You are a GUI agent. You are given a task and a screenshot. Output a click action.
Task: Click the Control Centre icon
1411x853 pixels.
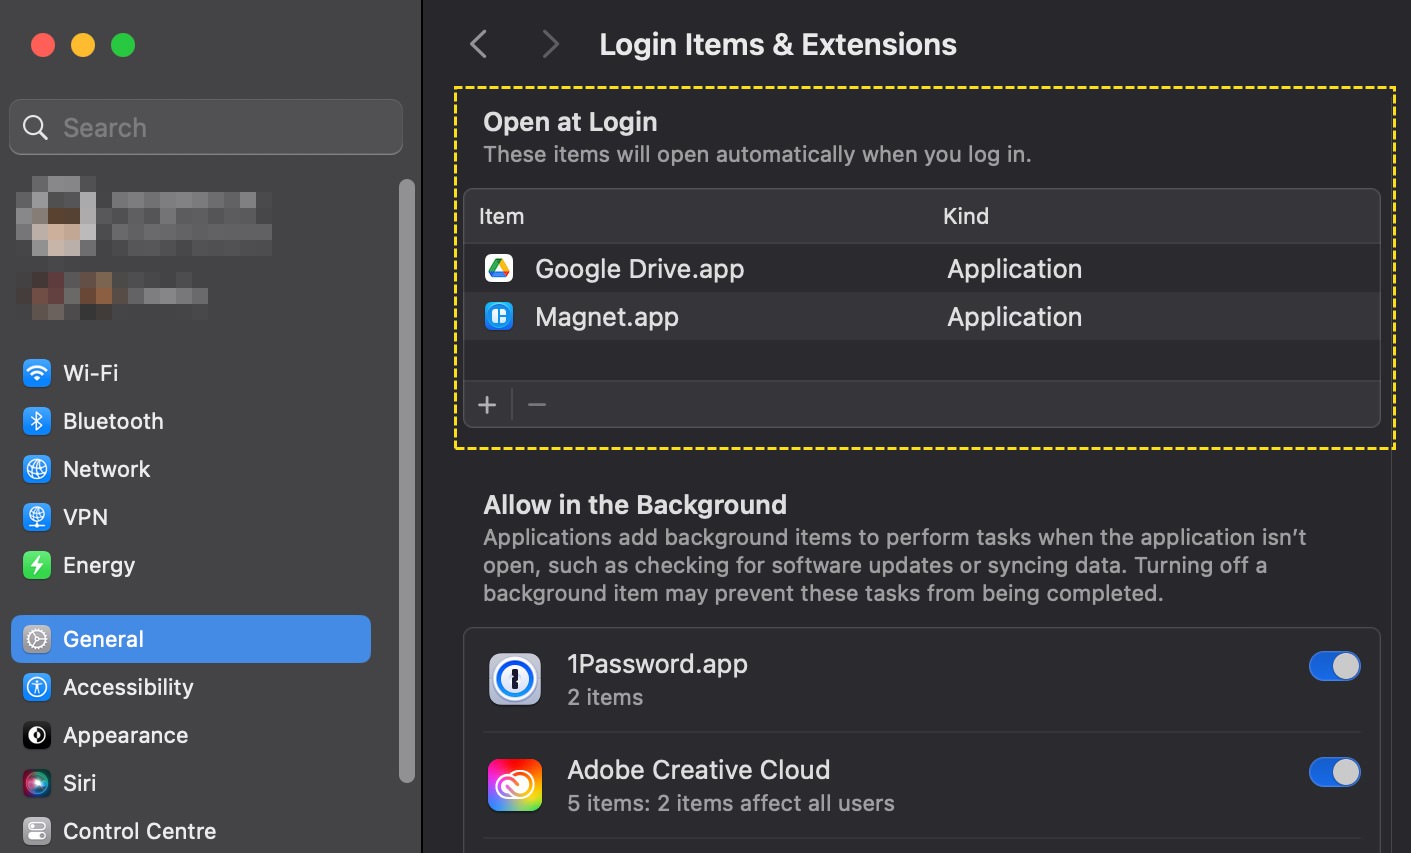pyautogui.click(x=37, y=831)
